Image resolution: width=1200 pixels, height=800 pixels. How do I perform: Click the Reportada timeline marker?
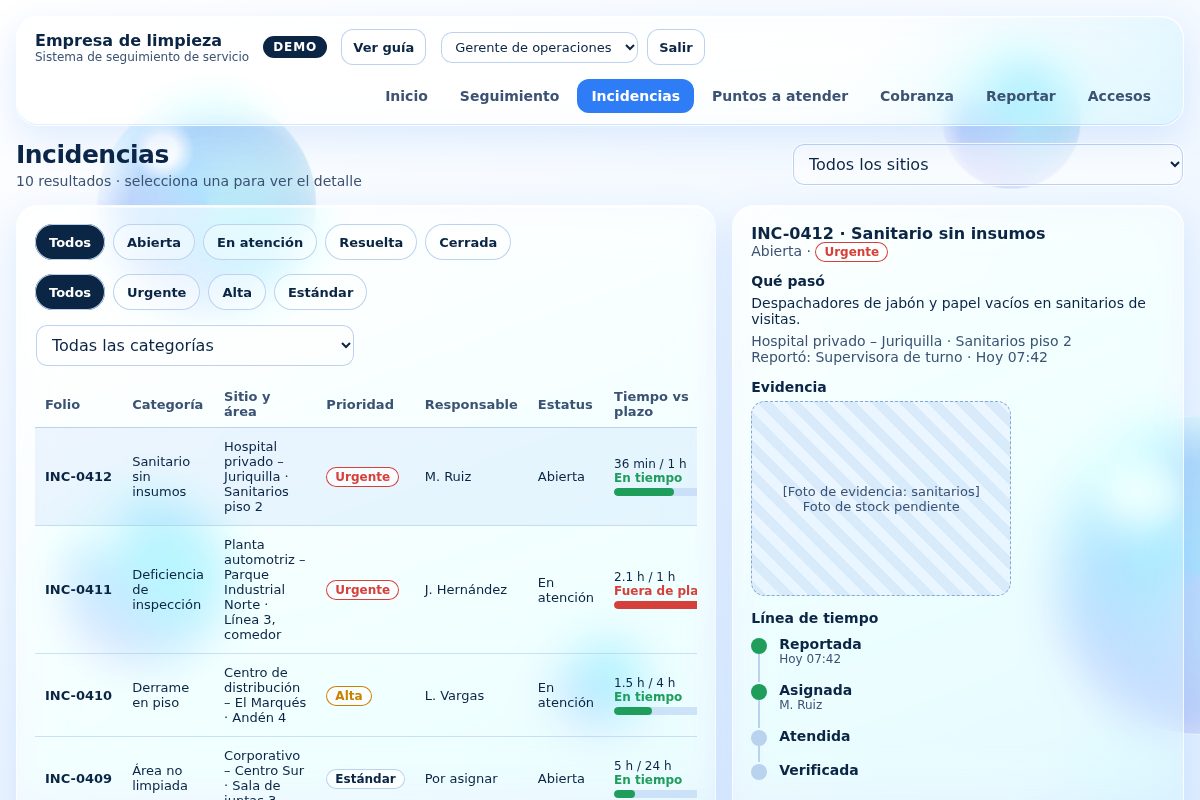pyautogui.click(x=759, y=646)
